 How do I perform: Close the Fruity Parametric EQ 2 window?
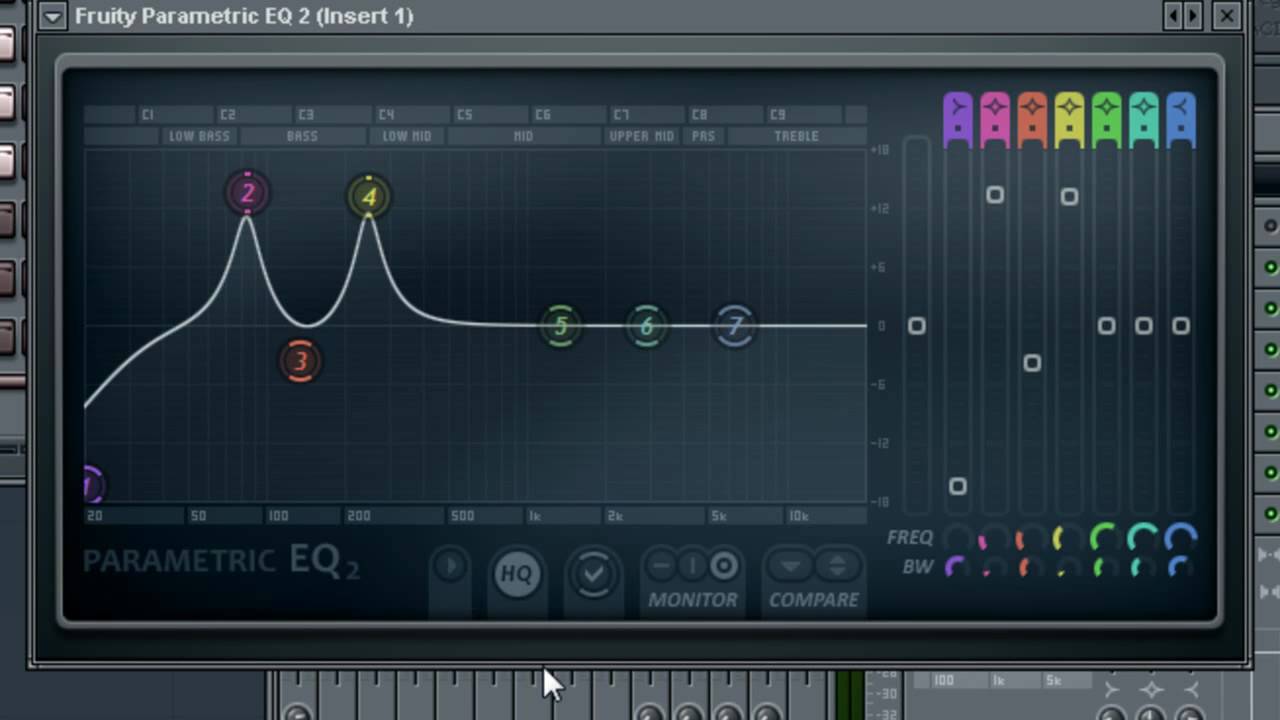point(1227,15)
